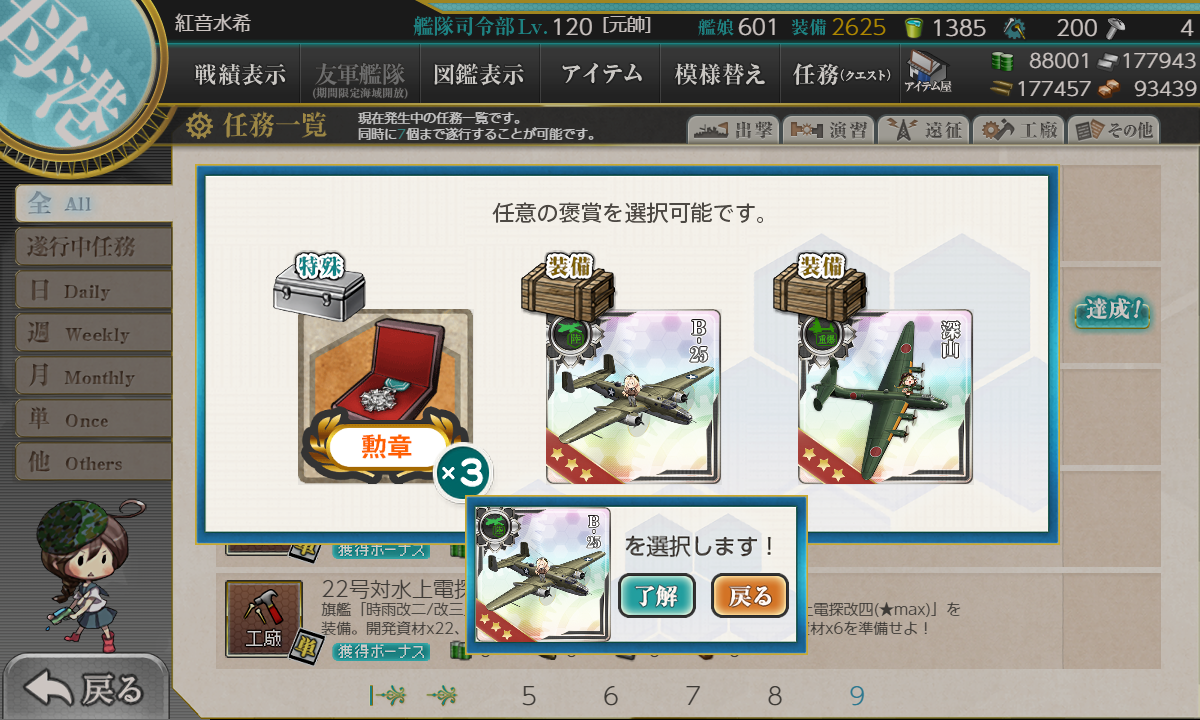The image size is (1200, 720).
Task: Show Monthly quests in sidebar
Action: tap(93, 376)
